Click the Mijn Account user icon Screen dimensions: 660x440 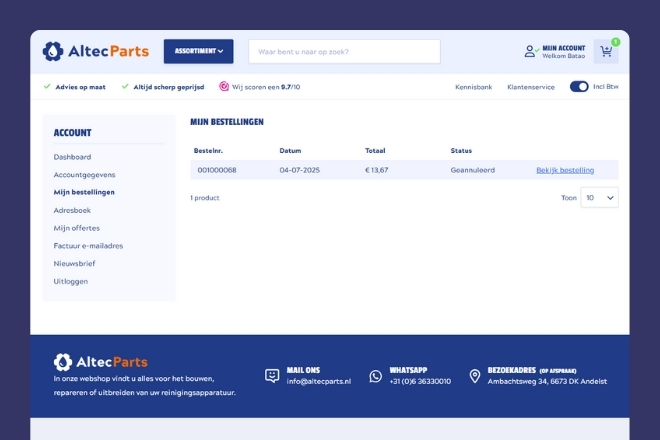pyautogui.click(x=530, y=51)
